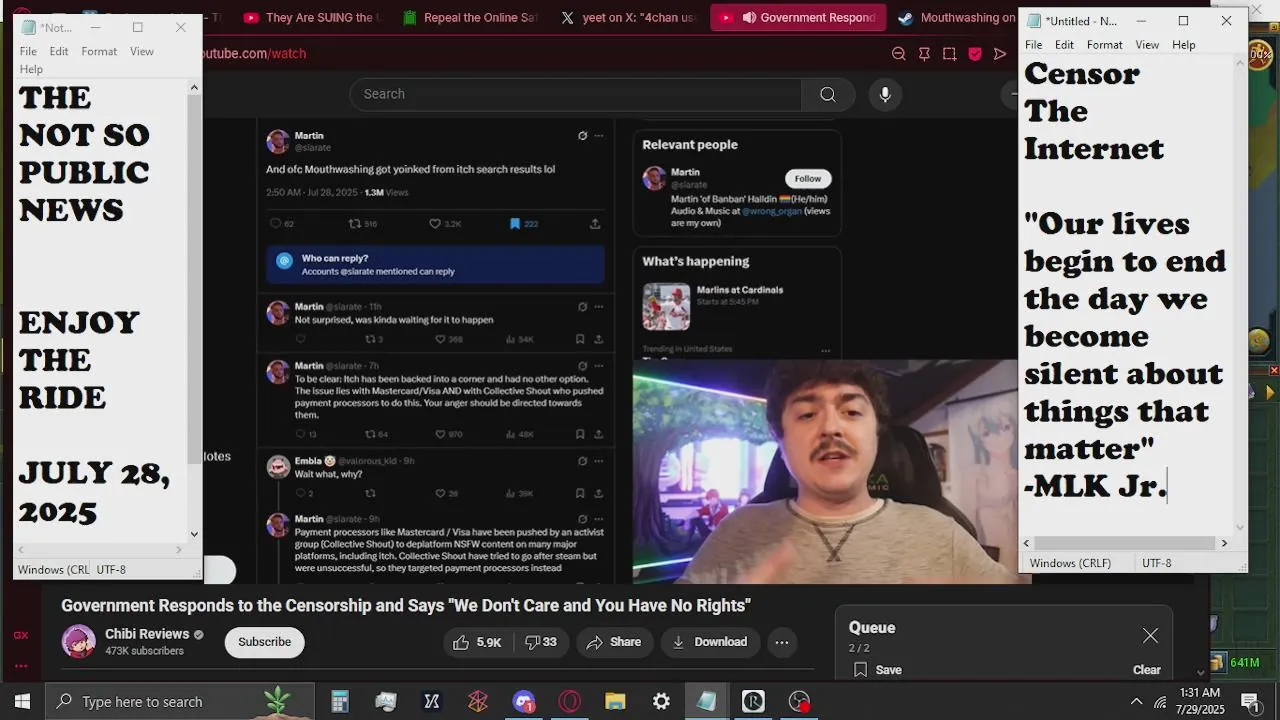Image resolution: width=1280 pixels, height=720 pixels.
Task: Open the Chibi Reviews channel avatar
Action: [x=79, y=641]
